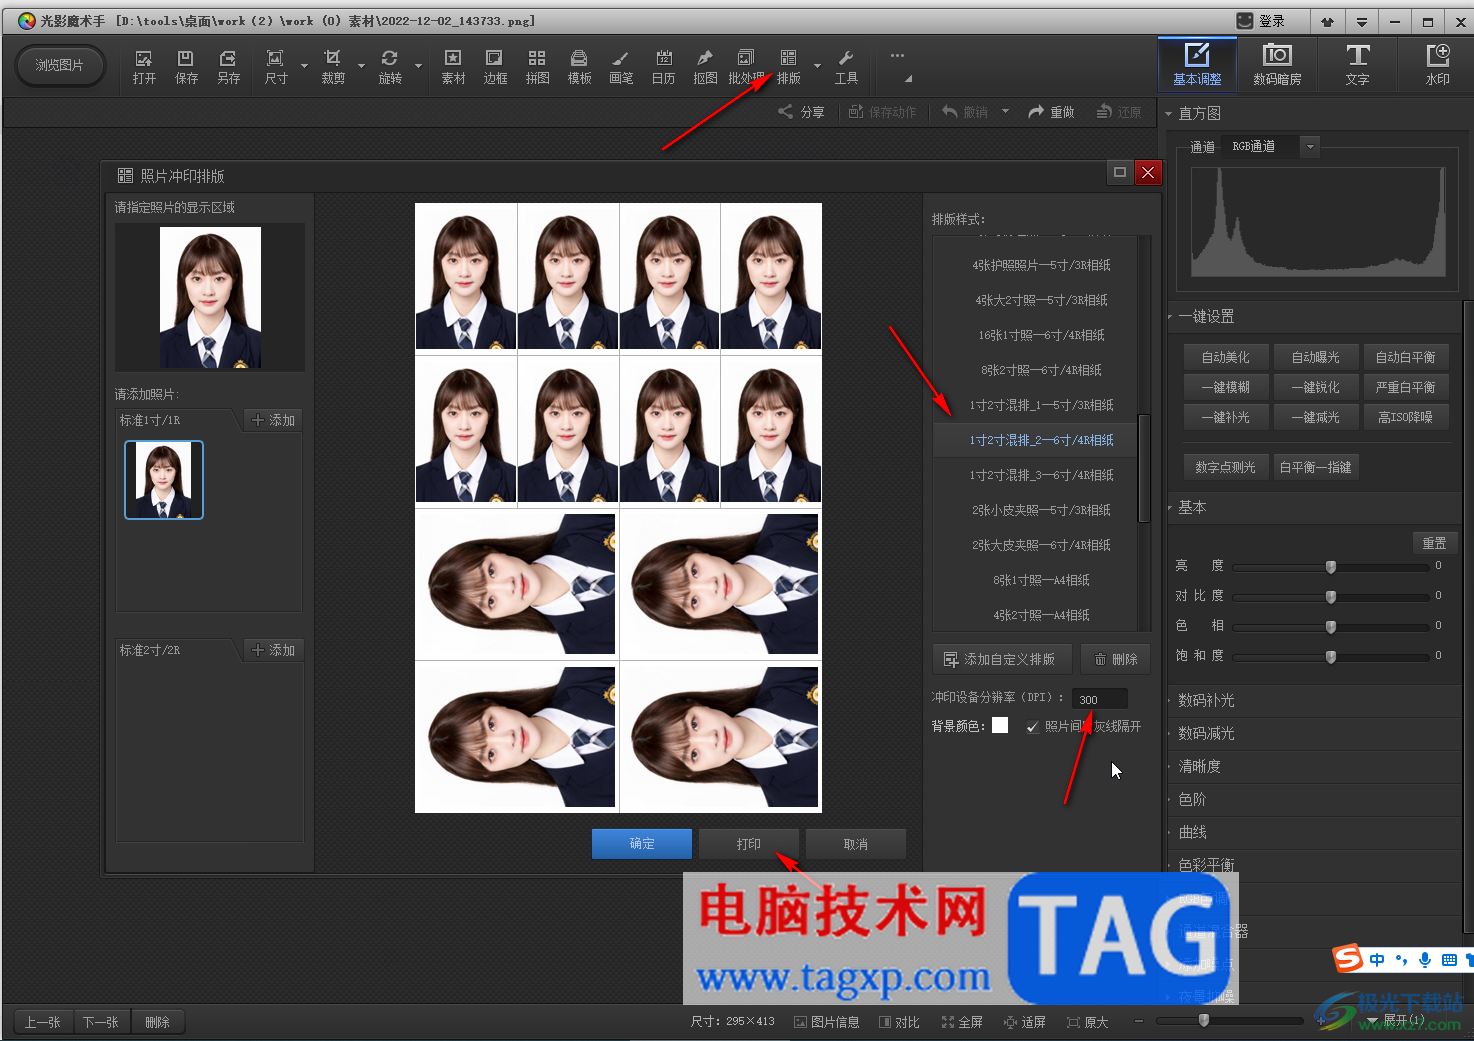Click the 打开 (Open) toolbar icon
Viewport: 1474px width, 1041px height.
point(144,66)
